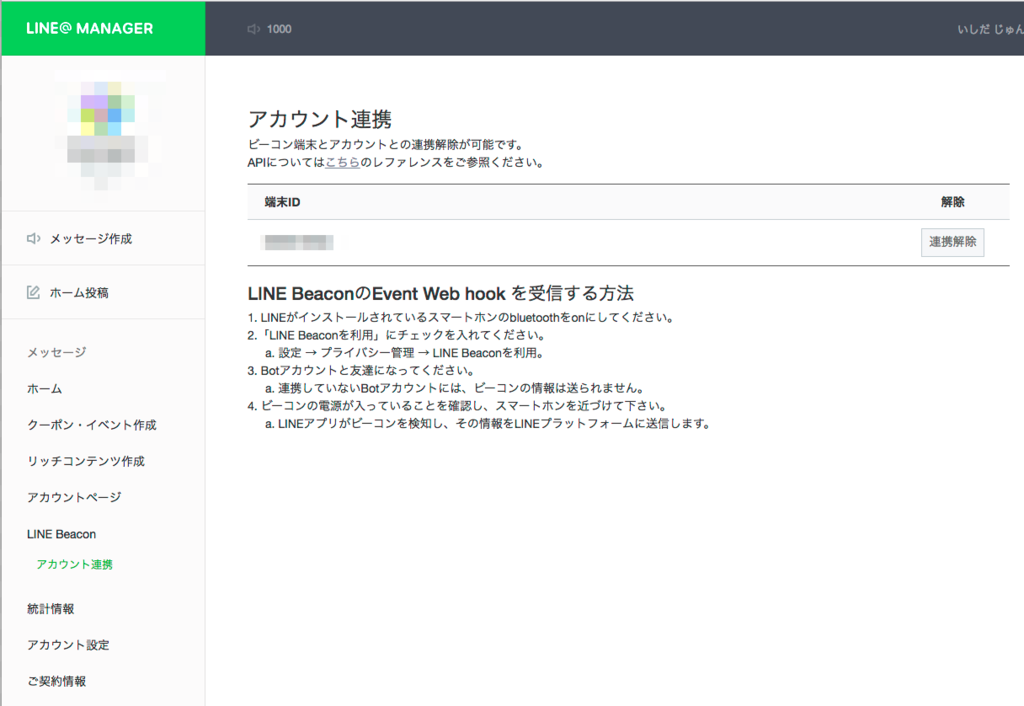
Task: Click the 連携解除 button
Action: point(952,242)
